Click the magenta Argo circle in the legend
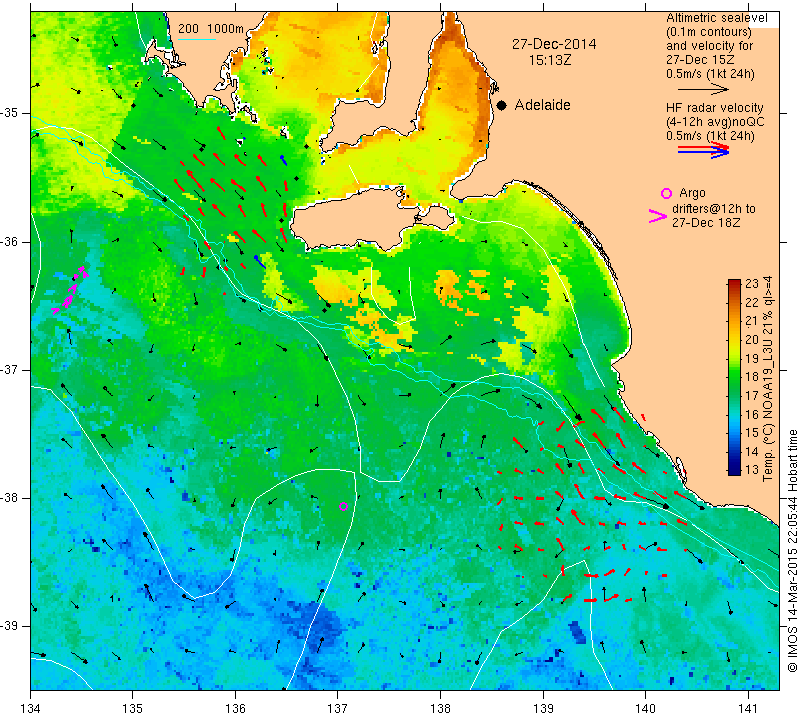Screen dimensions: 800x720 tap(666, 193)
